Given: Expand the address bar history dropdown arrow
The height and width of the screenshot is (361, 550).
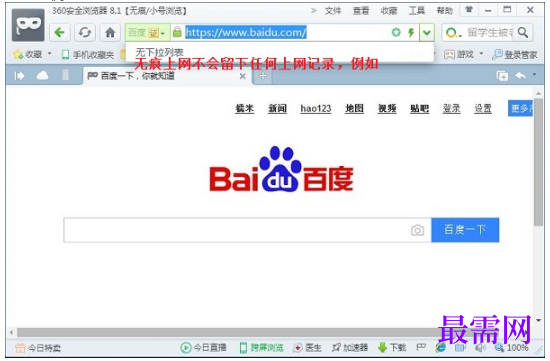Looking at the screenshot, I should (427, 33).
